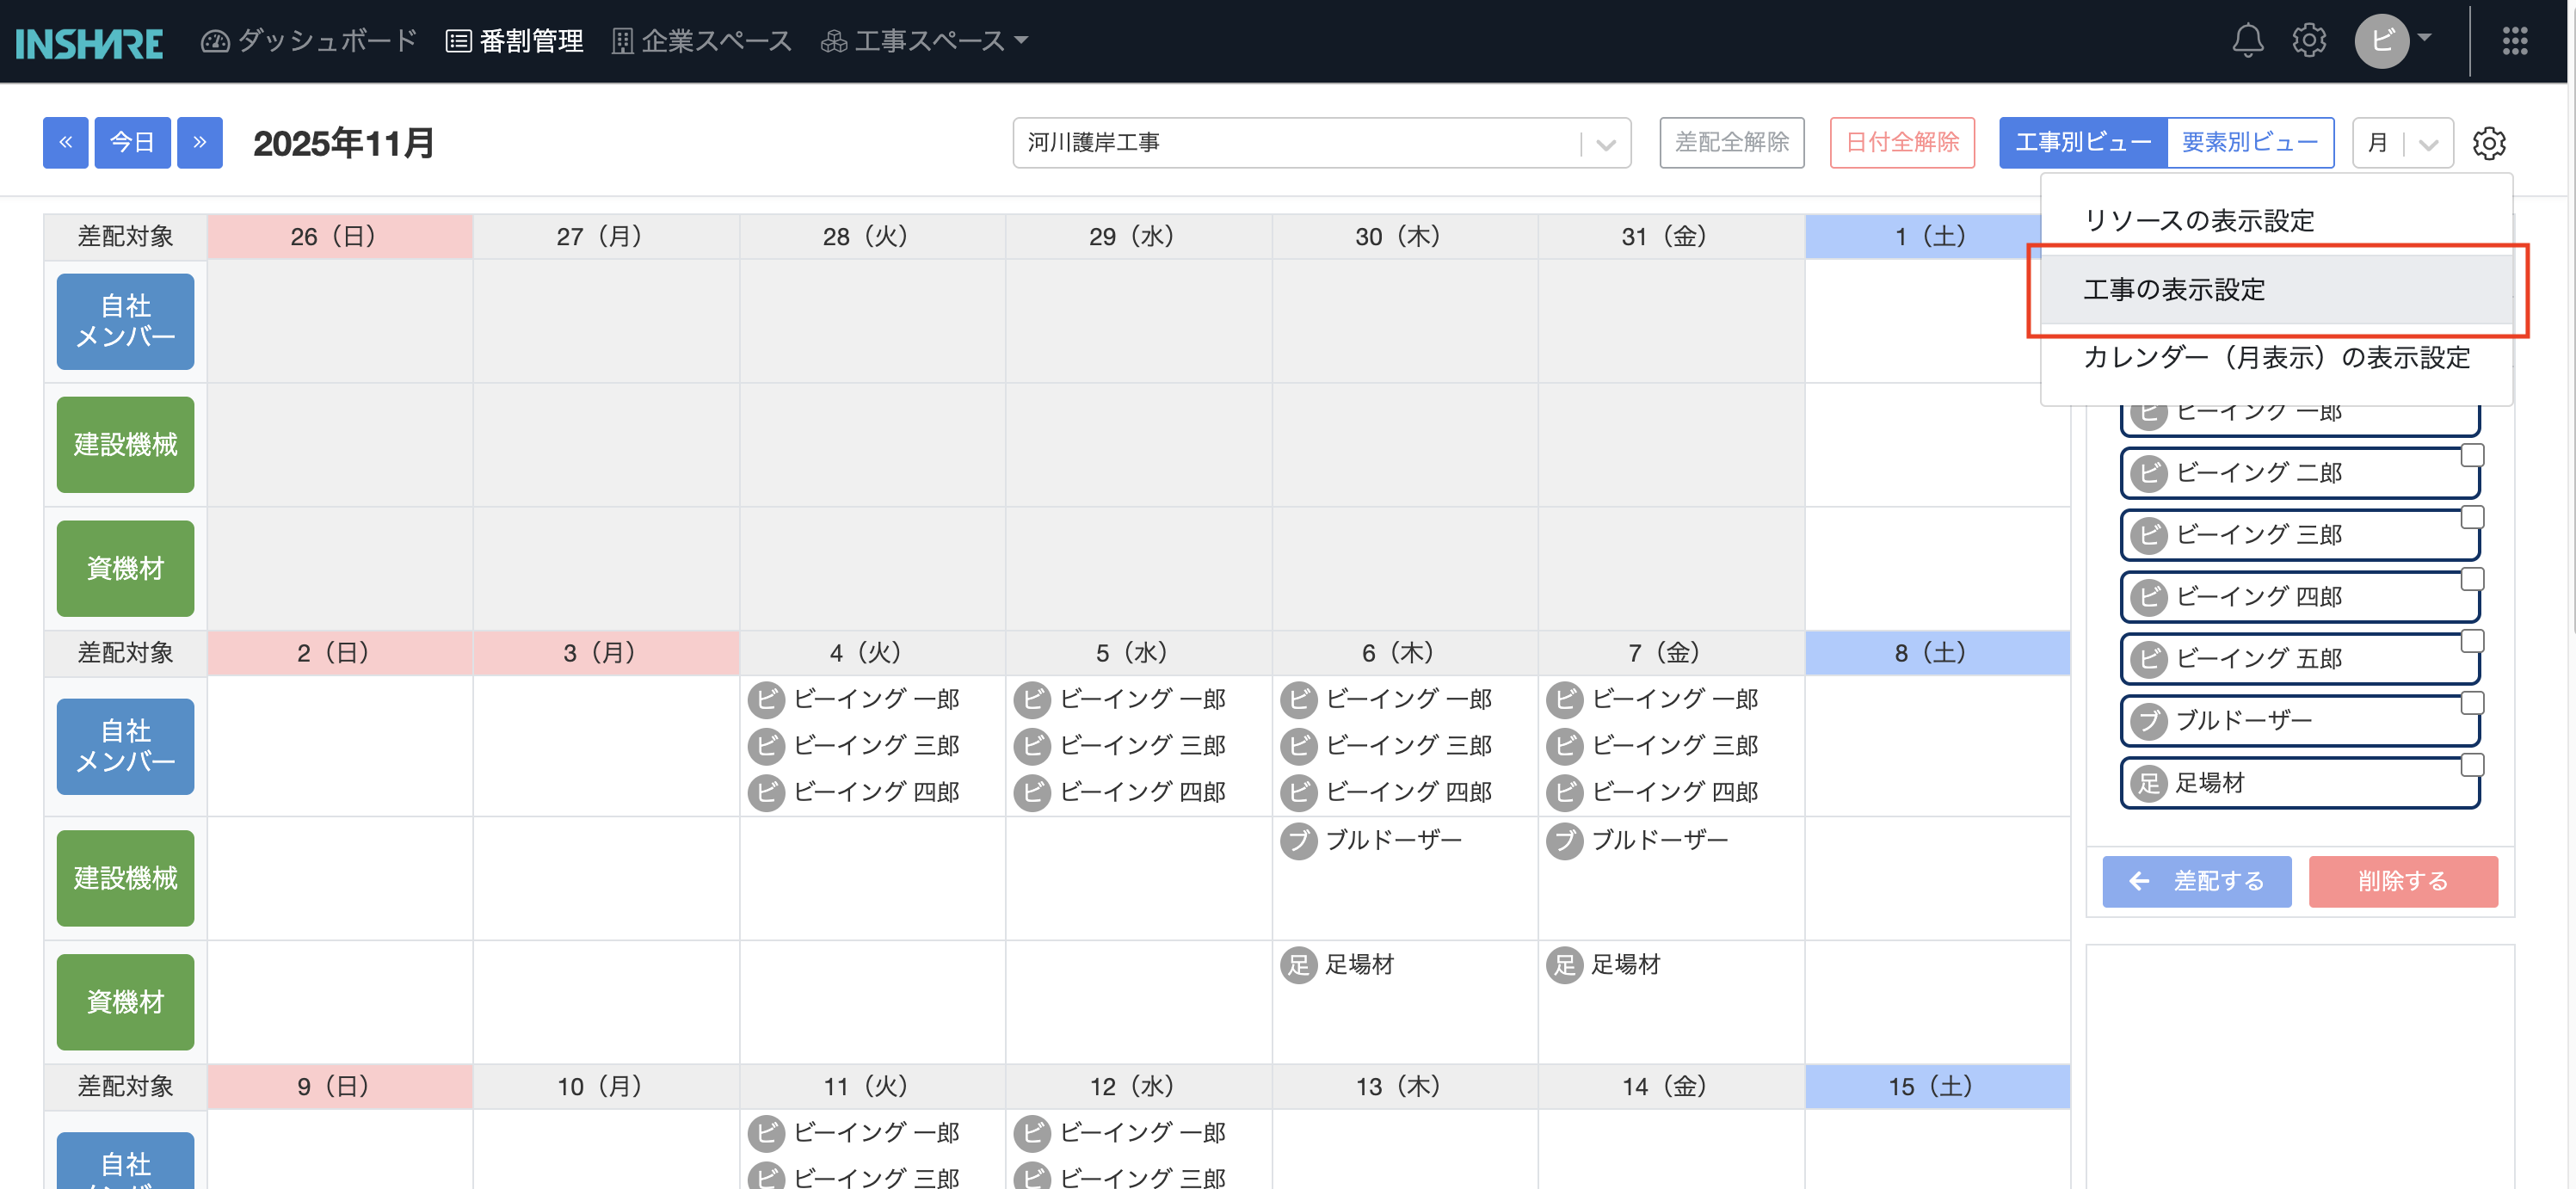The height and width of the screenshot is (1189, 2576).
Task: Switch to 工事別ビュー
Action: pyautogui.click(x=2083, y=143)
